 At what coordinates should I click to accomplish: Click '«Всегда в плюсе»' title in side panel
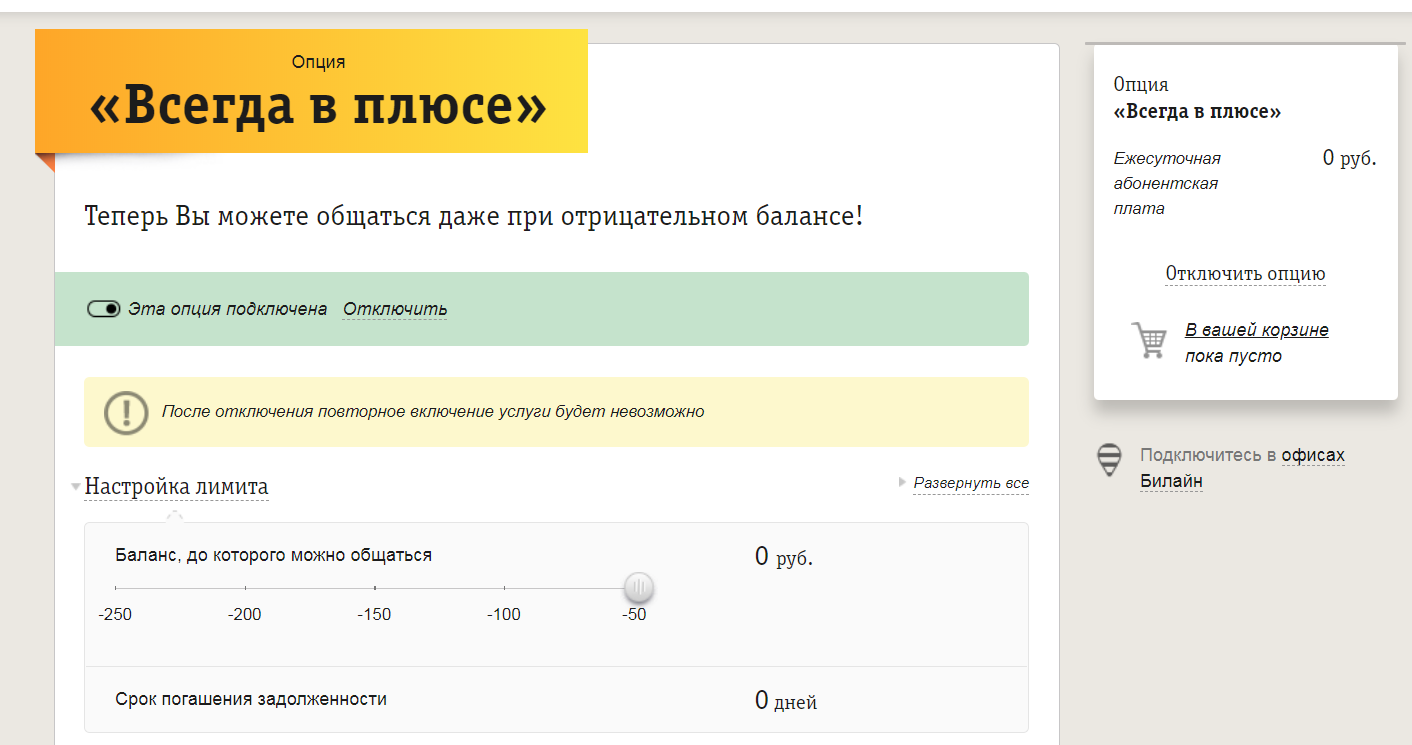[x=1197, y=112]
